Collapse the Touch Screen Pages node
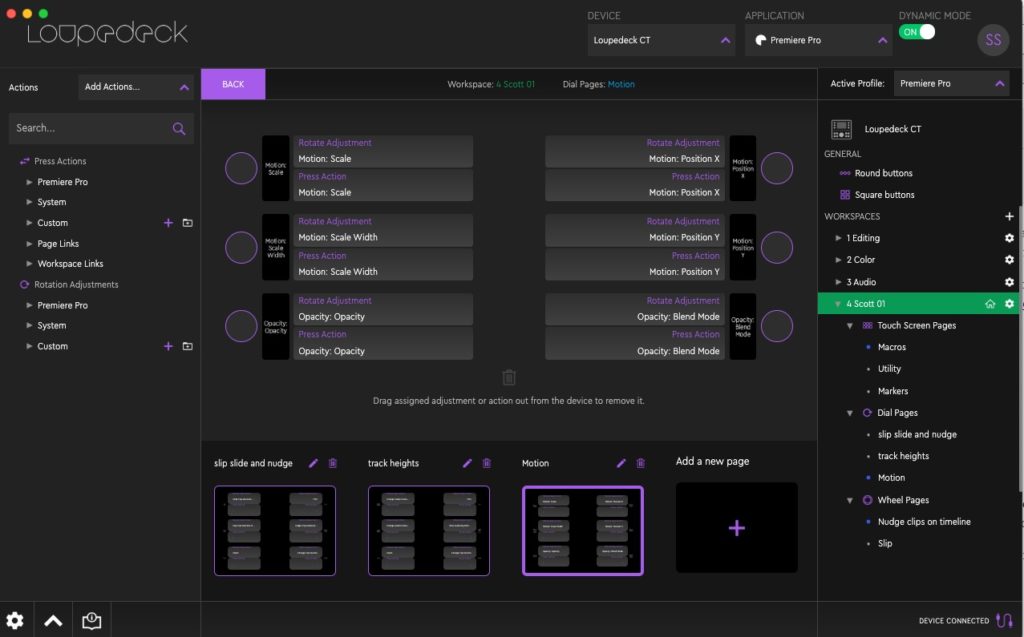 coord(850,325)
